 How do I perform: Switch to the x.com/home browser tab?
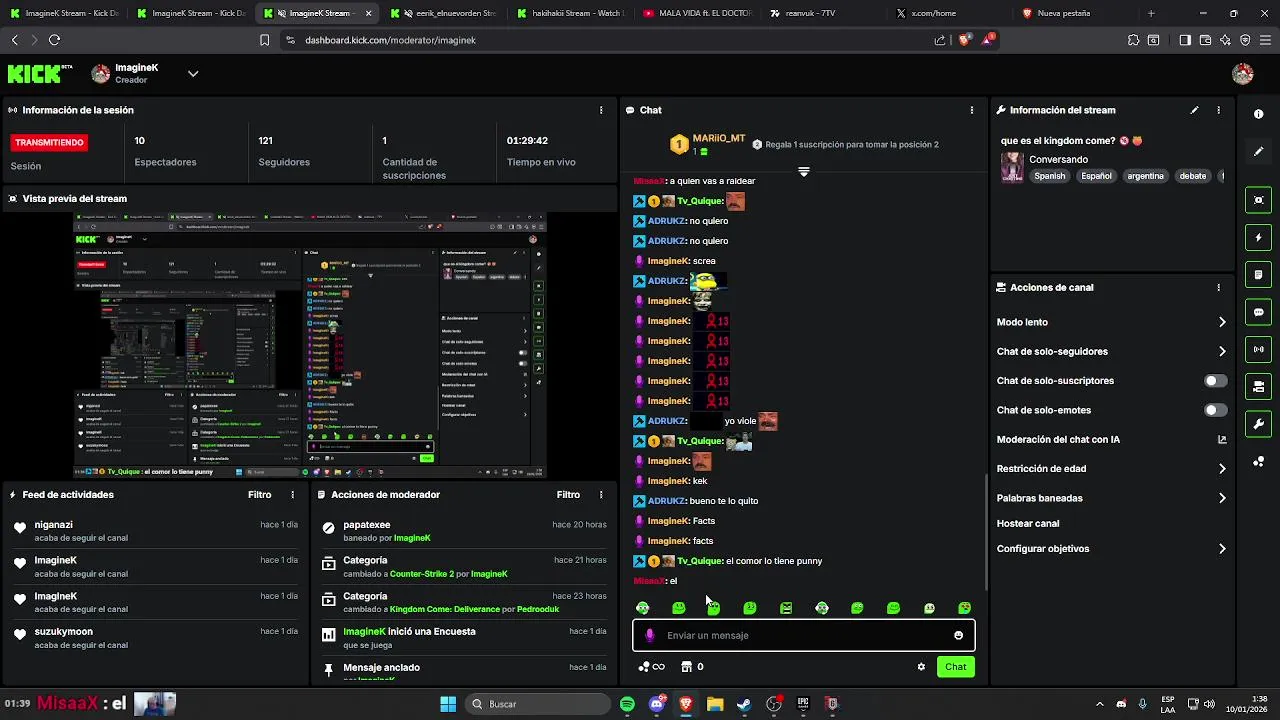tap(949, 13)
